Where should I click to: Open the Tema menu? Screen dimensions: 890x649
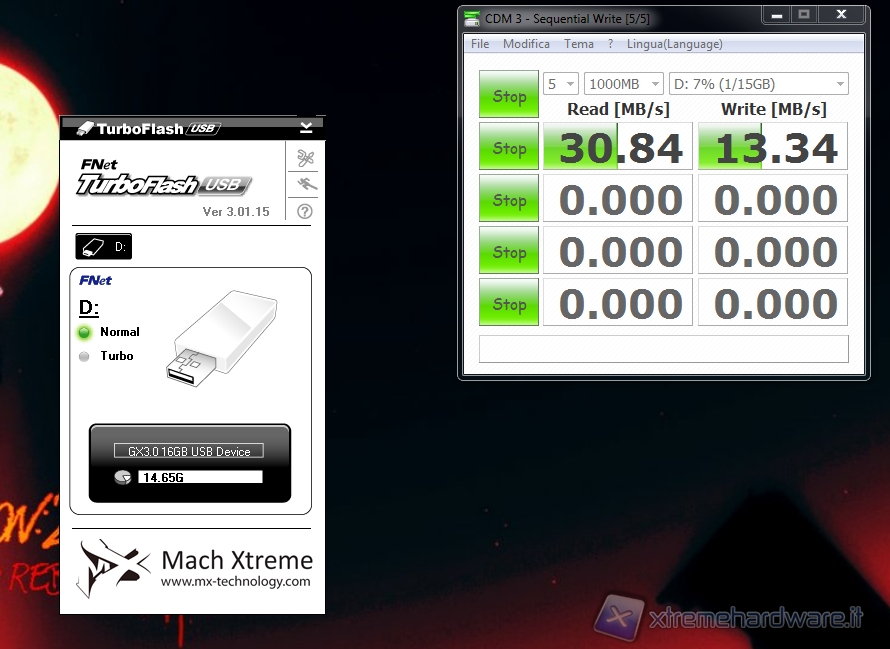coord(578,44)
